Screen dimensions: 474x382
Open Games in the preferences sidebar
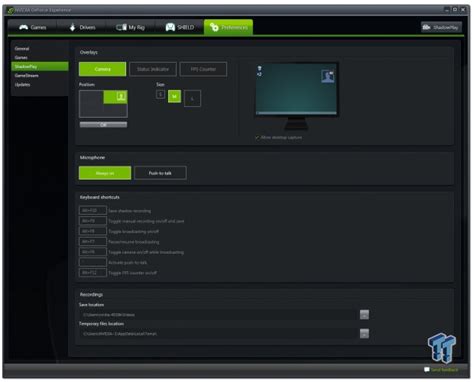click(21, 58)
